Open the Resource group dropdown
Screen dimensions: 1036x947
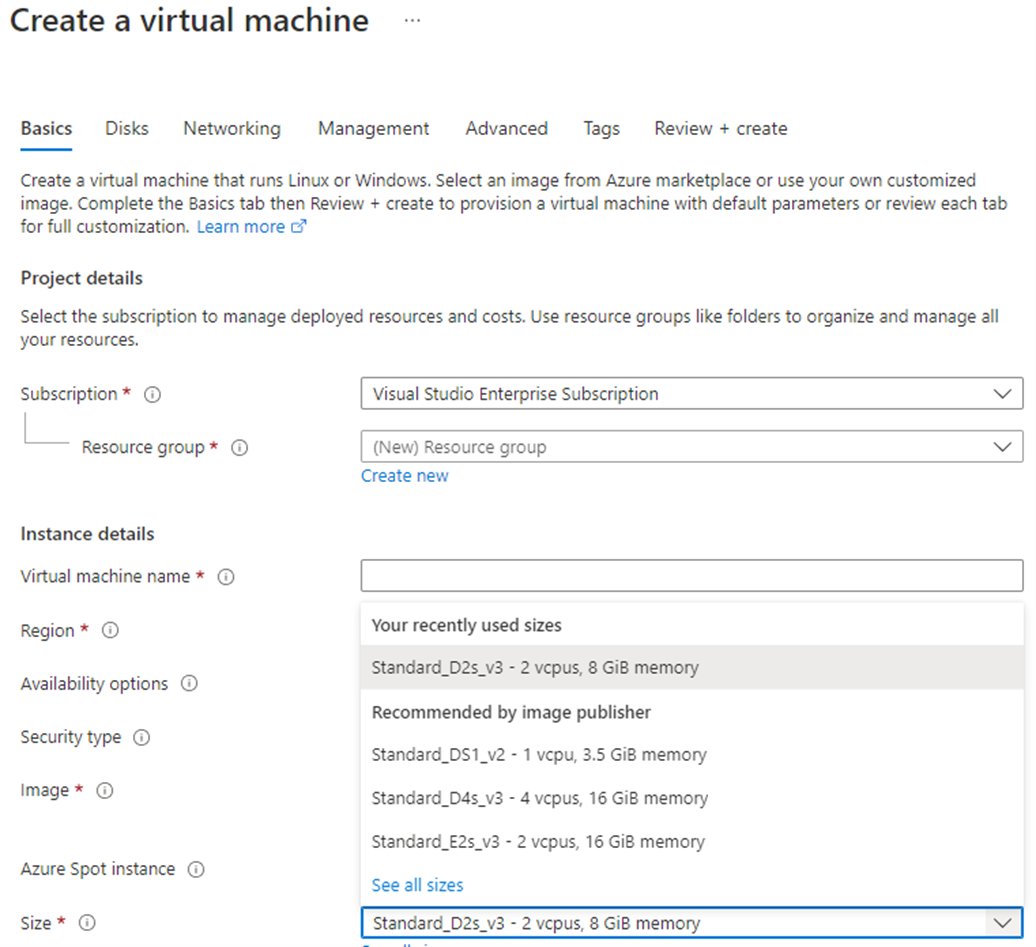(691, 447)
